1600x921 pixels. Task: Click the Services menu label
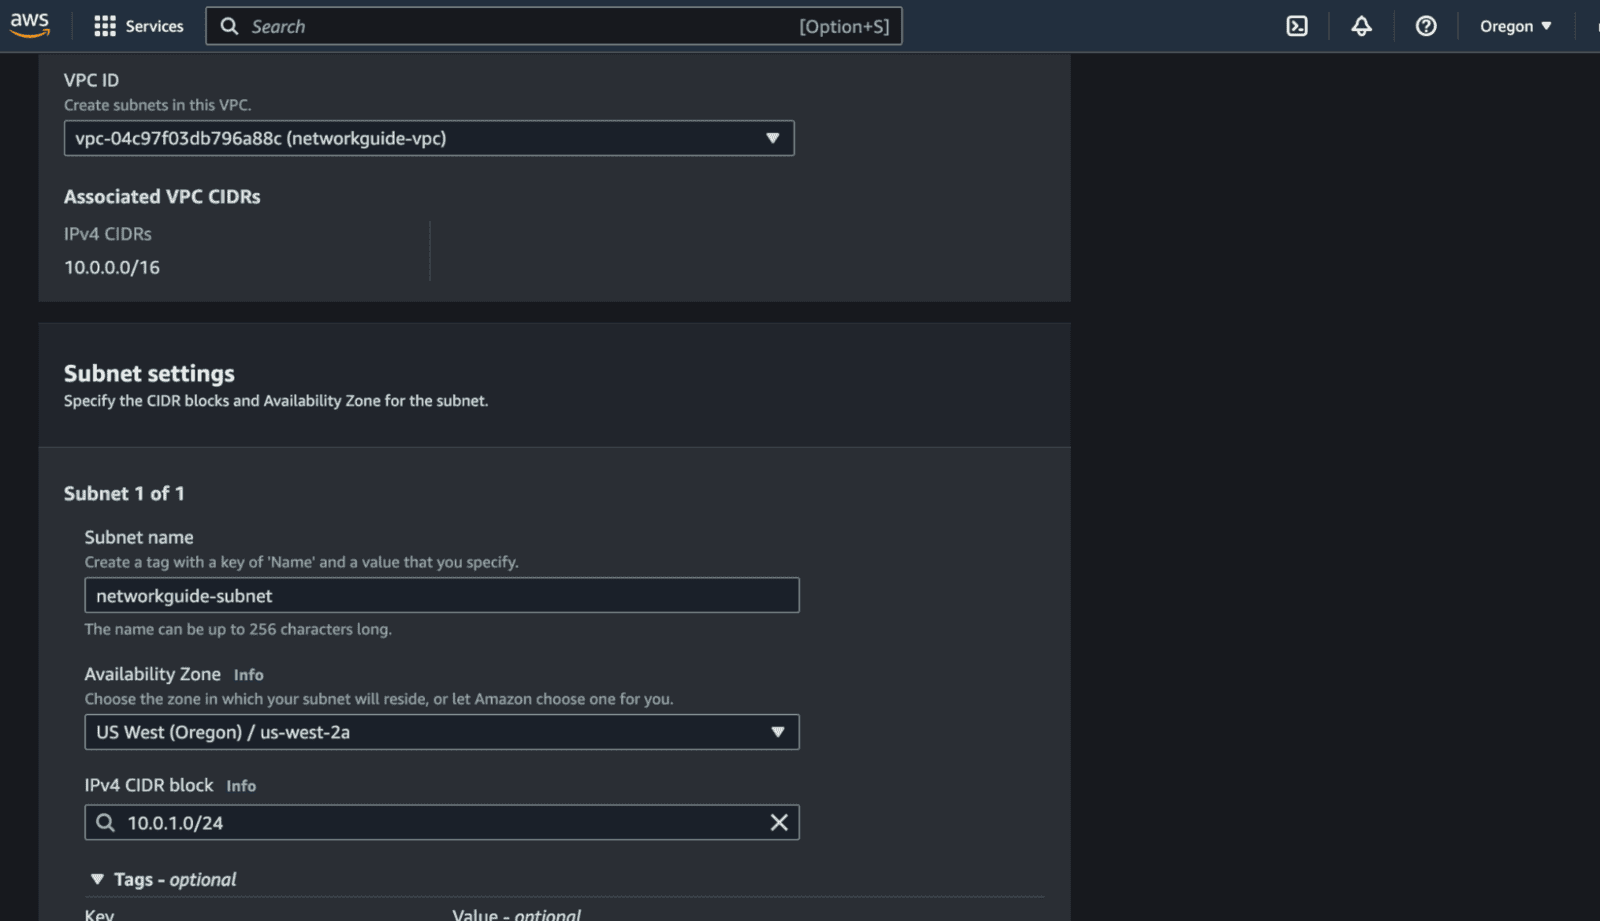154,26
